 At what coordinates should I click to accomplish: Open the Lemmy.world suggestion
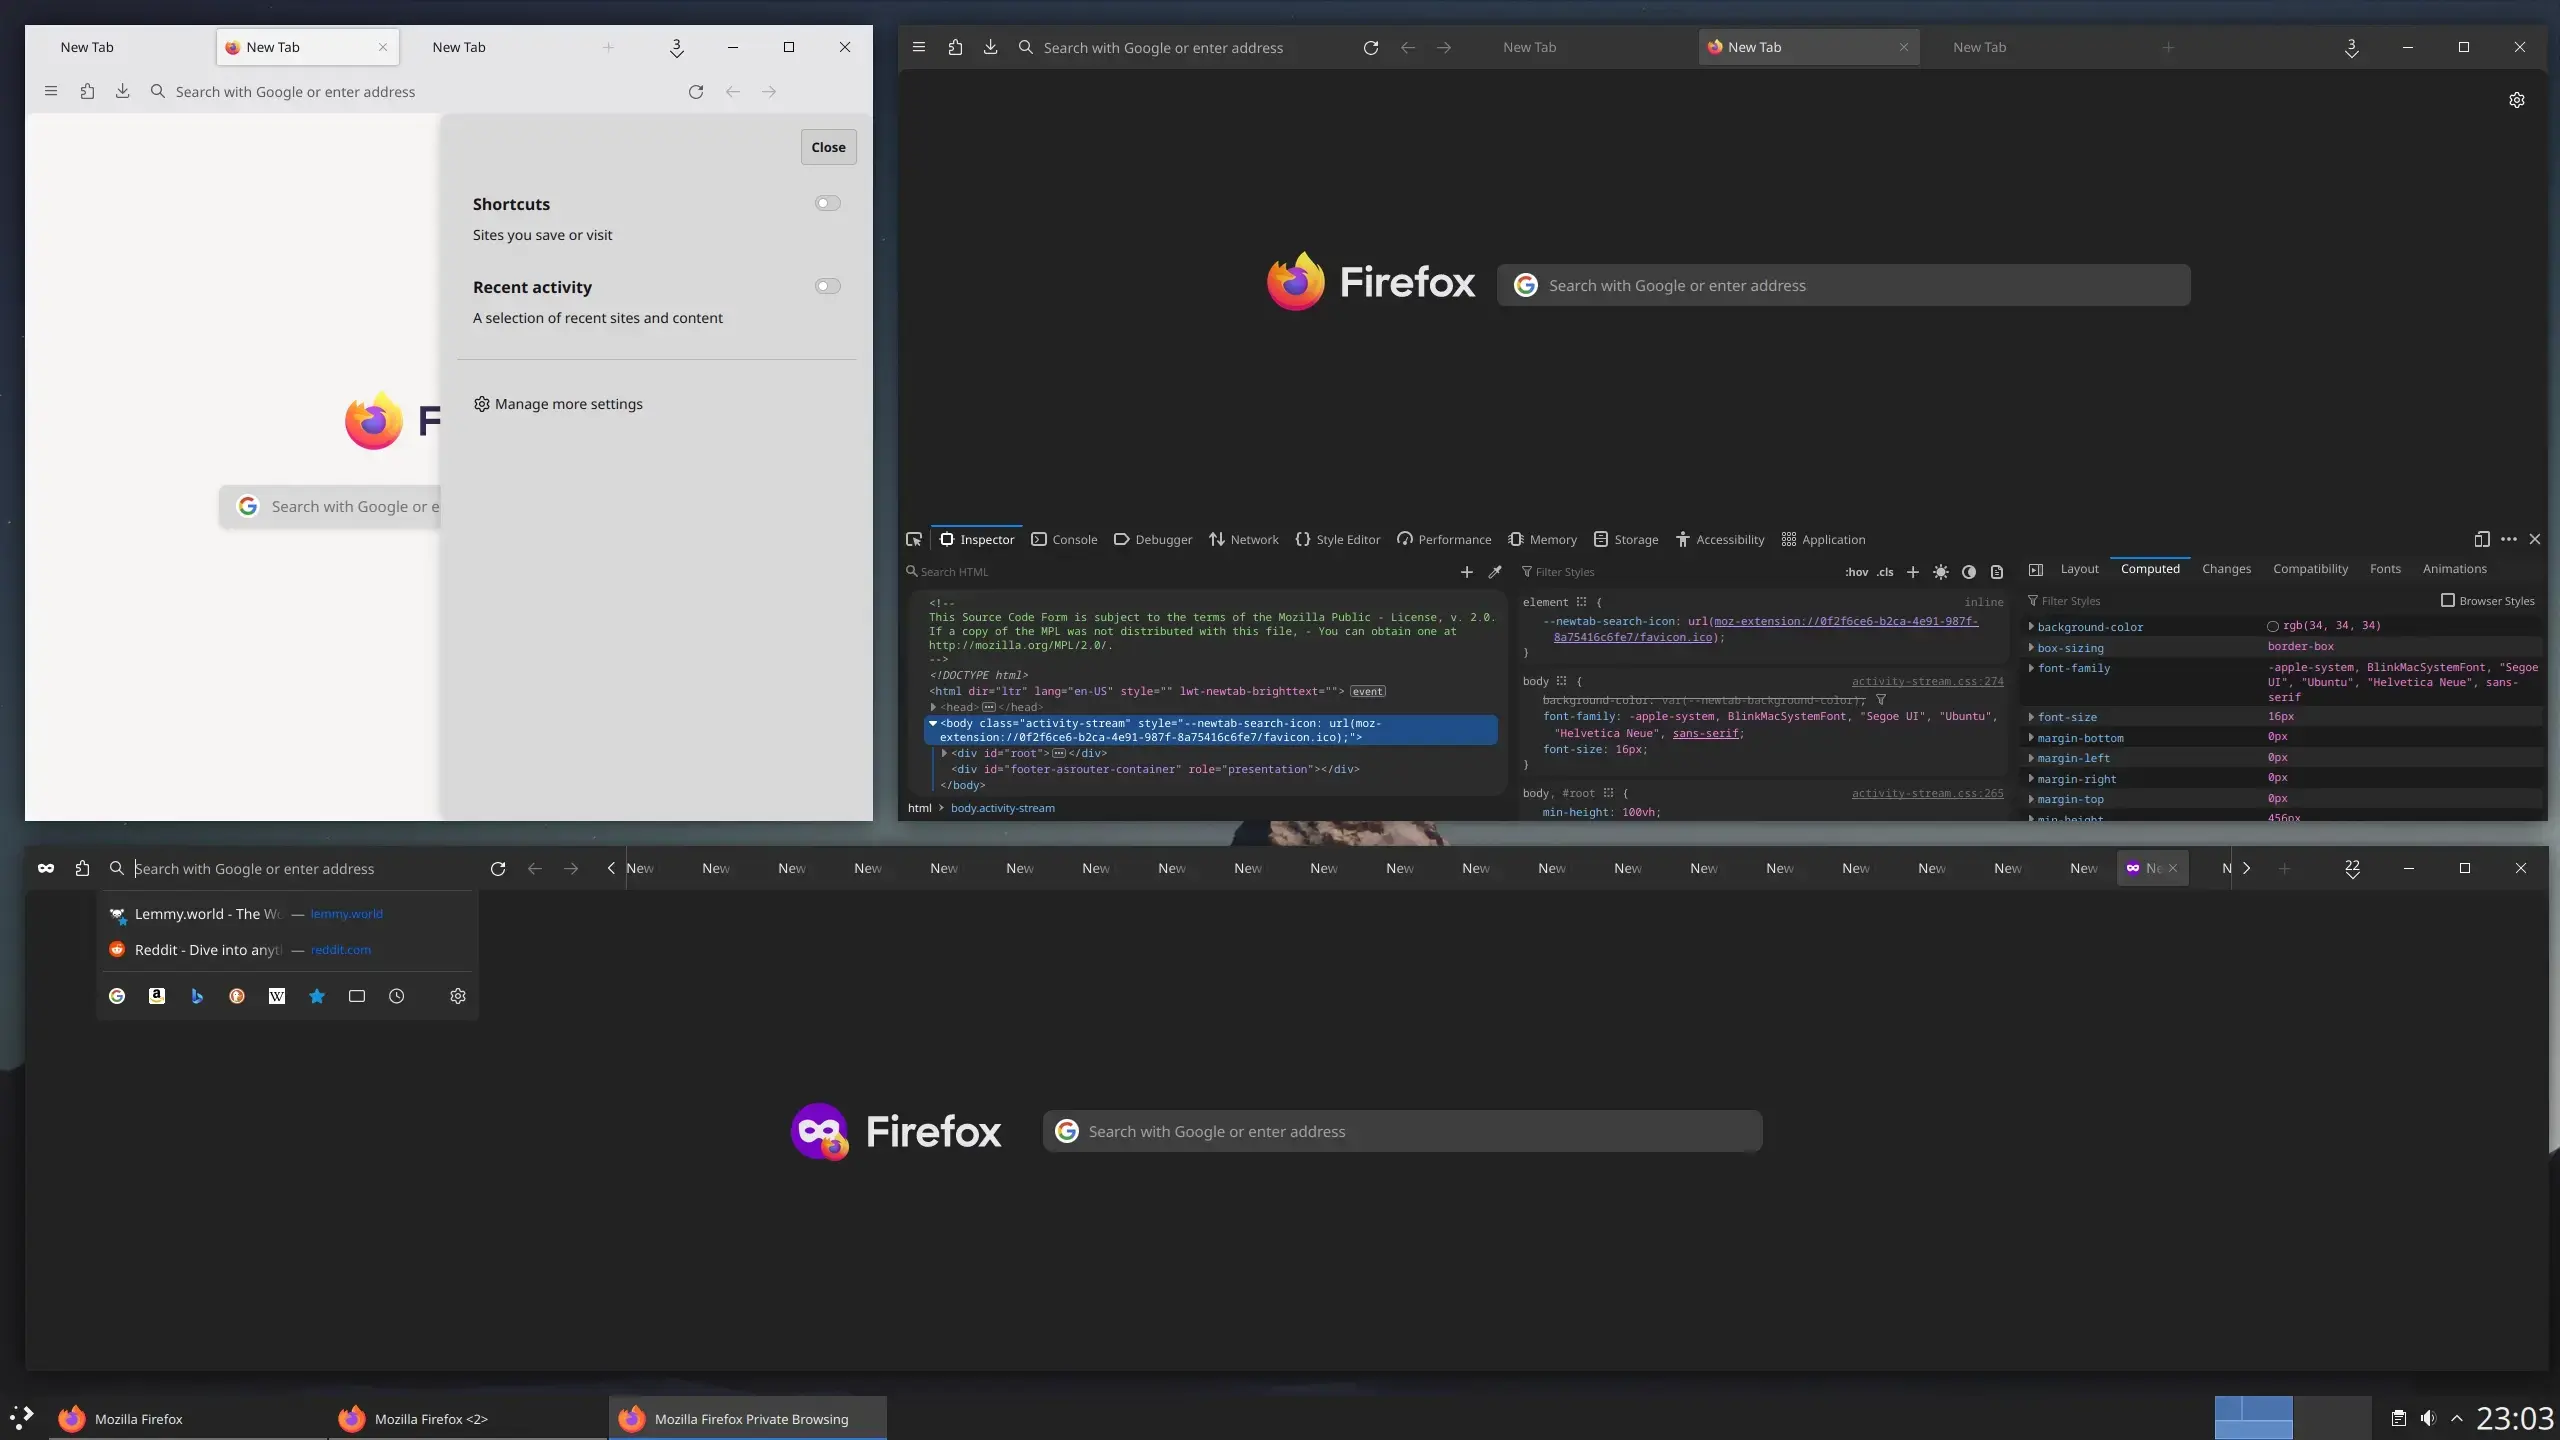point(287,914)
